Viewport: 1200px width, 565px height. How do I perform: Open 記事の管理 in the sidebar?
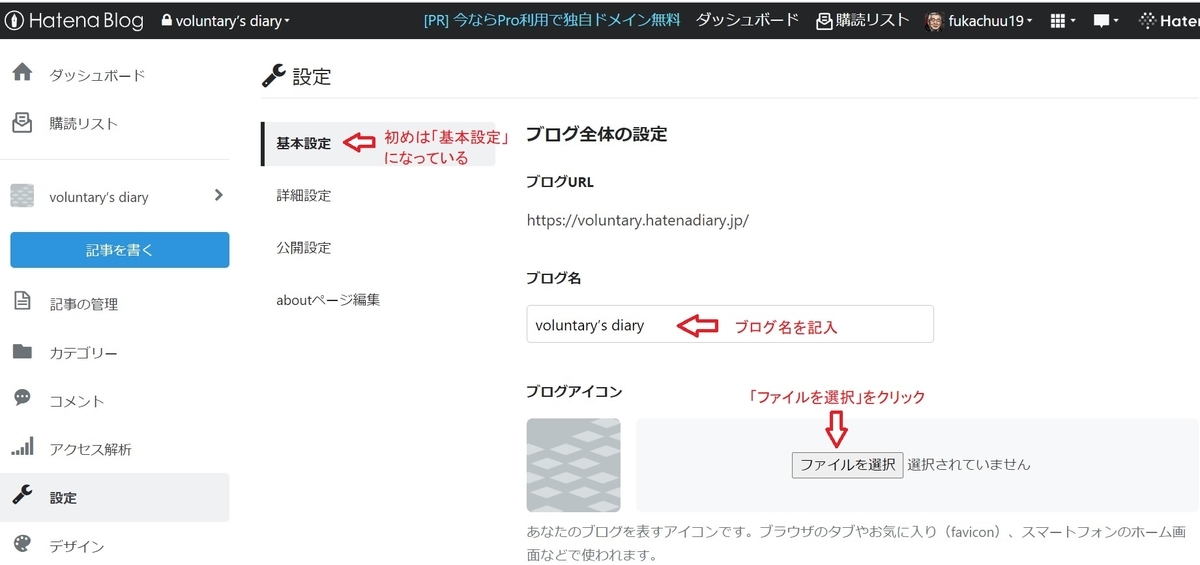84,304
